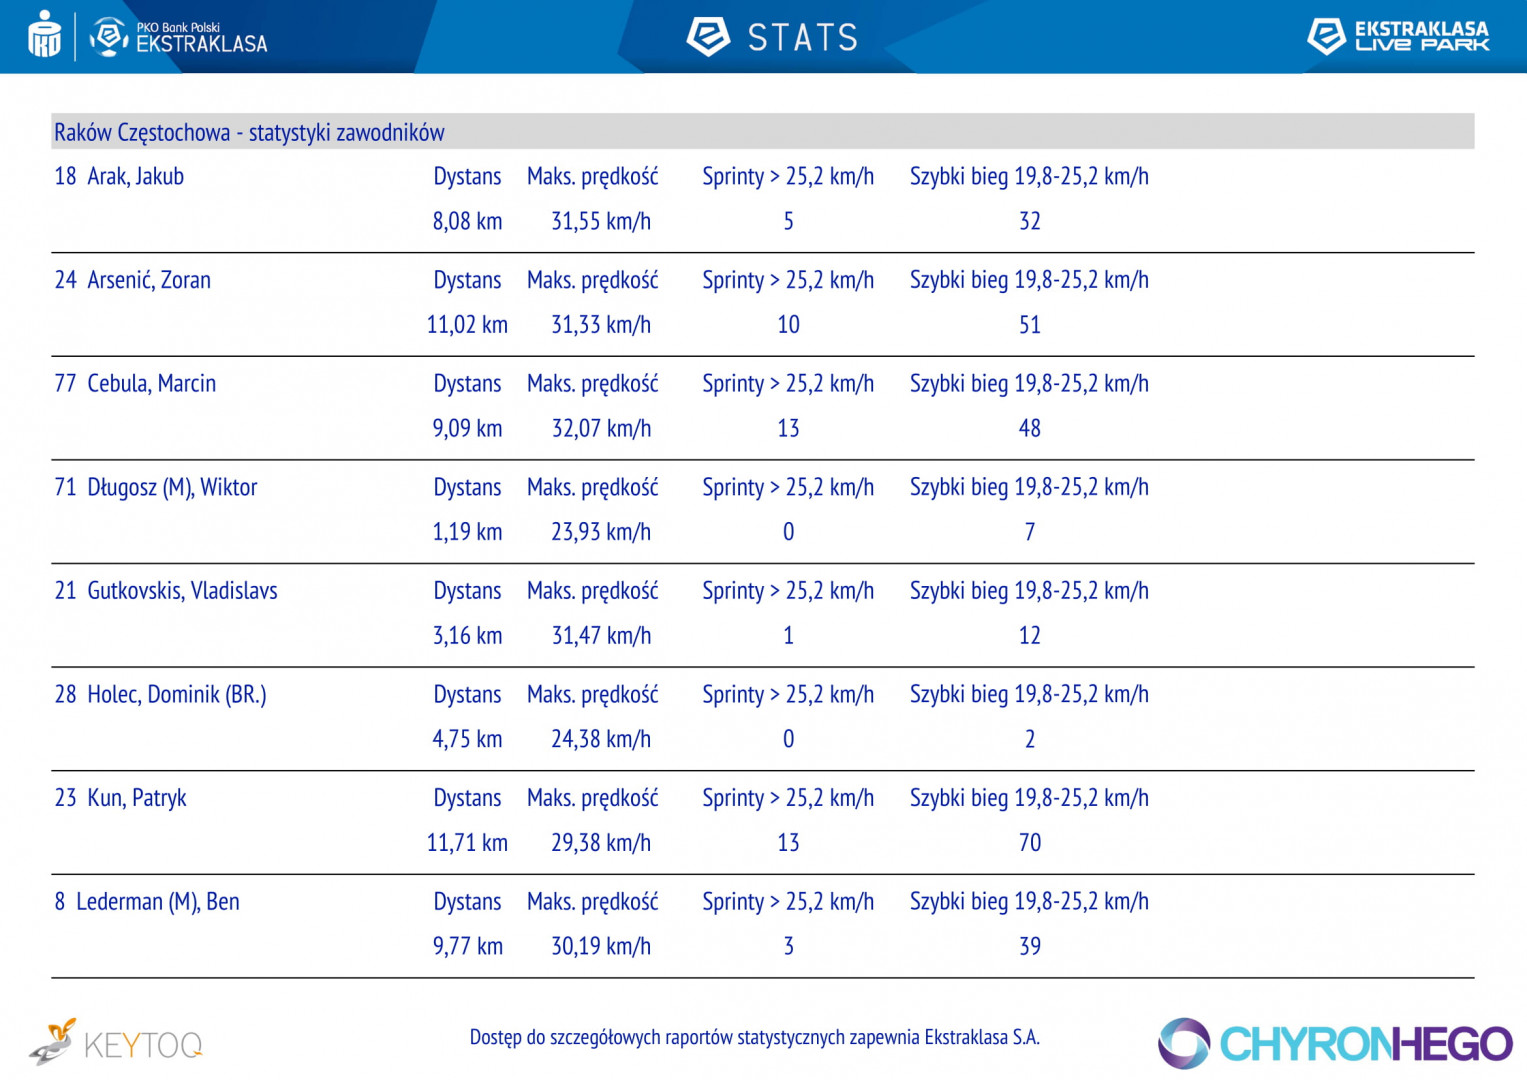Viewport: 1527px width, 1080px height.
Task: Click player 21 Gutkovskis, Vladislavs
Action: pyautogui.click(x=165, y=591)
